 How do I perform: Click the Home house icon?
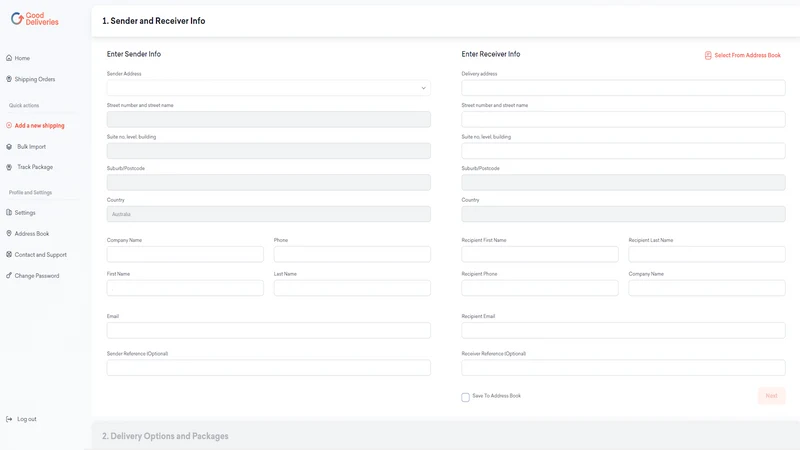[9, 58]
